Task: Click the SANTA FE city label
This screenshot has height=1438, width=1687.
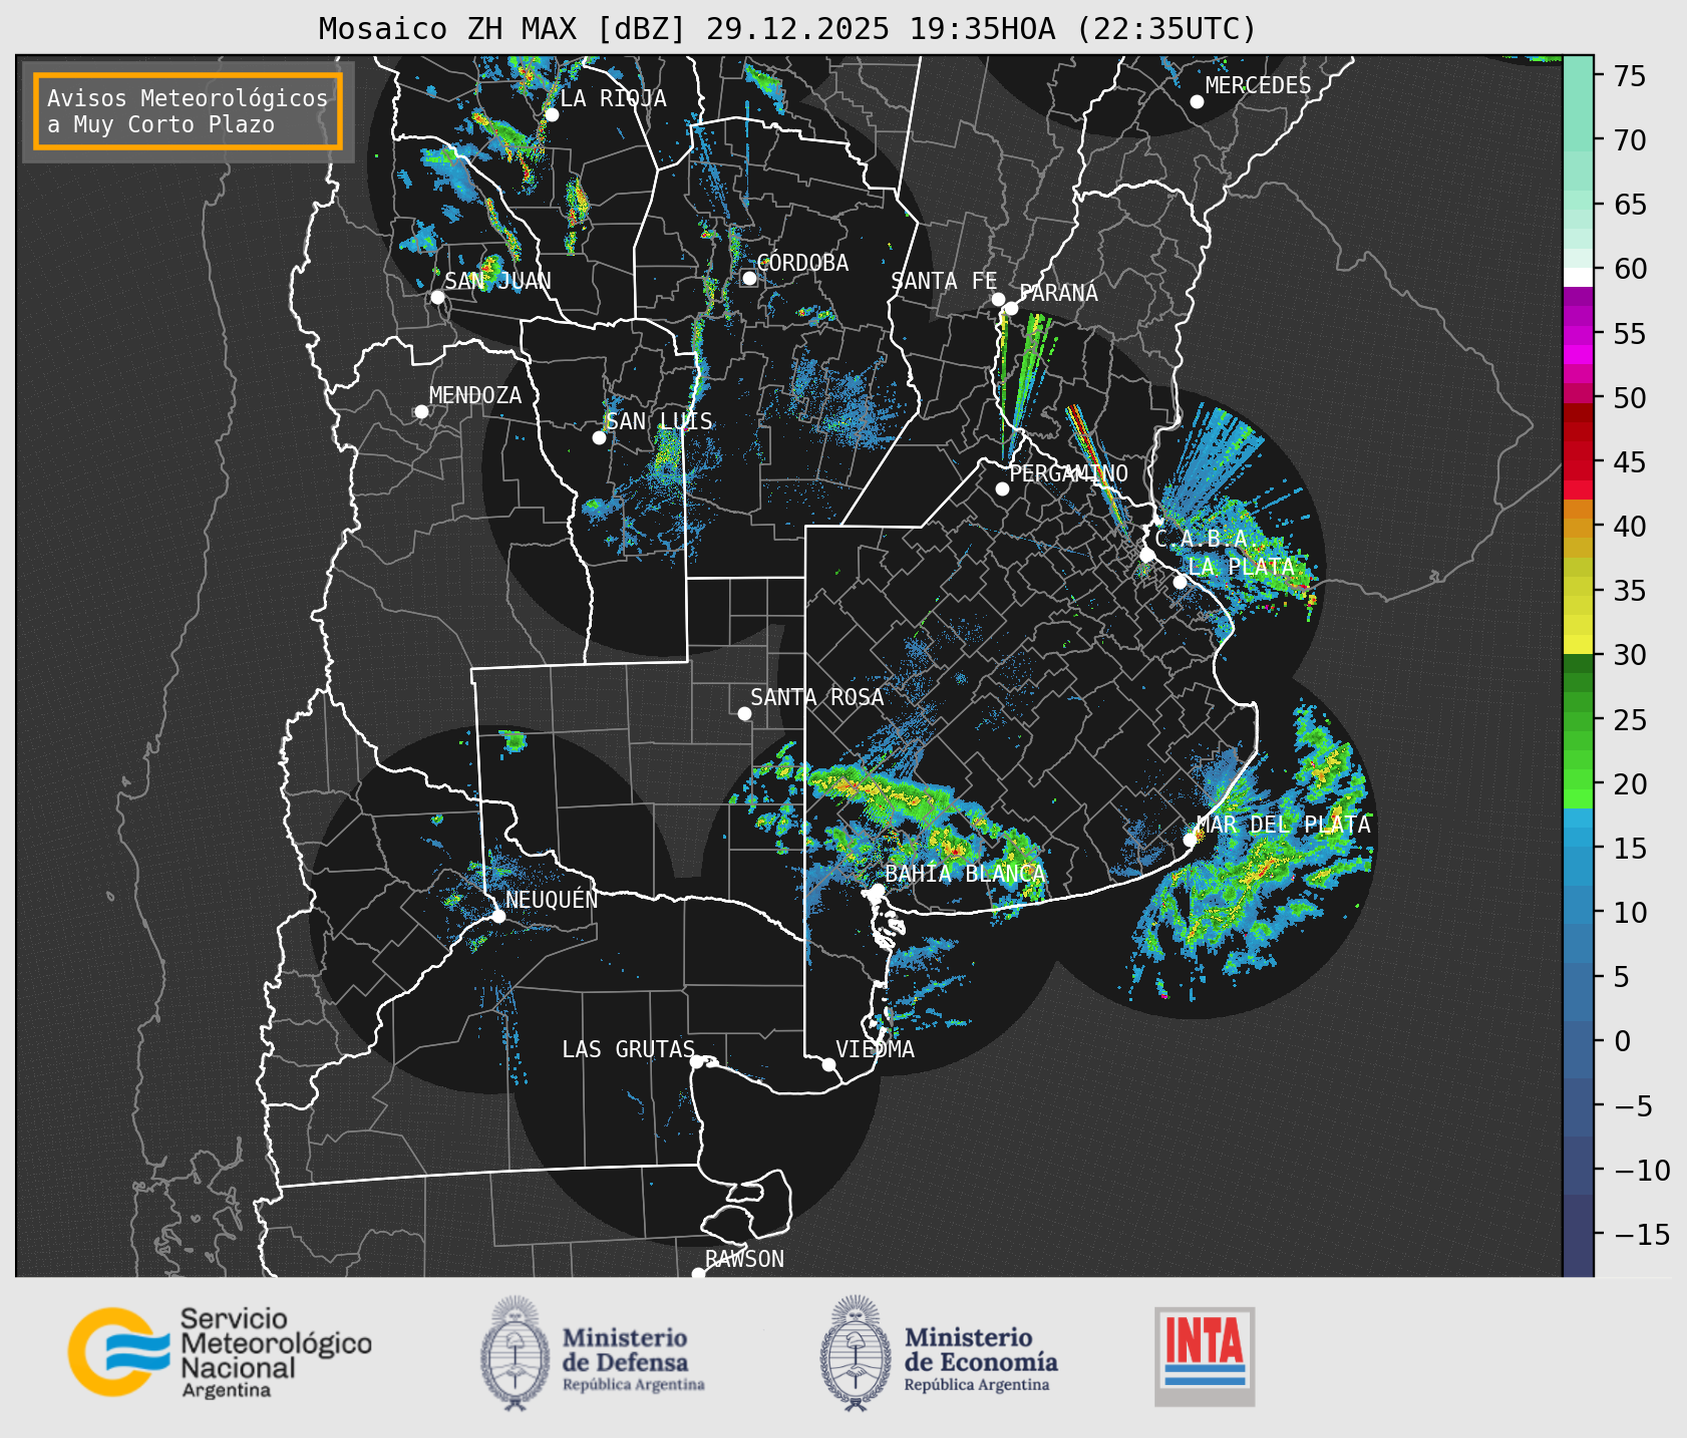Action: (944, 281)
